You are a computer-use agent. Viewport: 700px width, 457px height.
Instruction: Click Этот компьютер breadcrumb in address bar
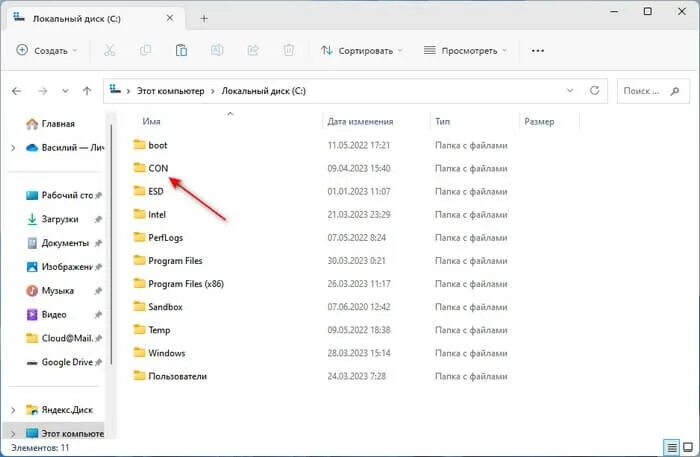(171, 91)
